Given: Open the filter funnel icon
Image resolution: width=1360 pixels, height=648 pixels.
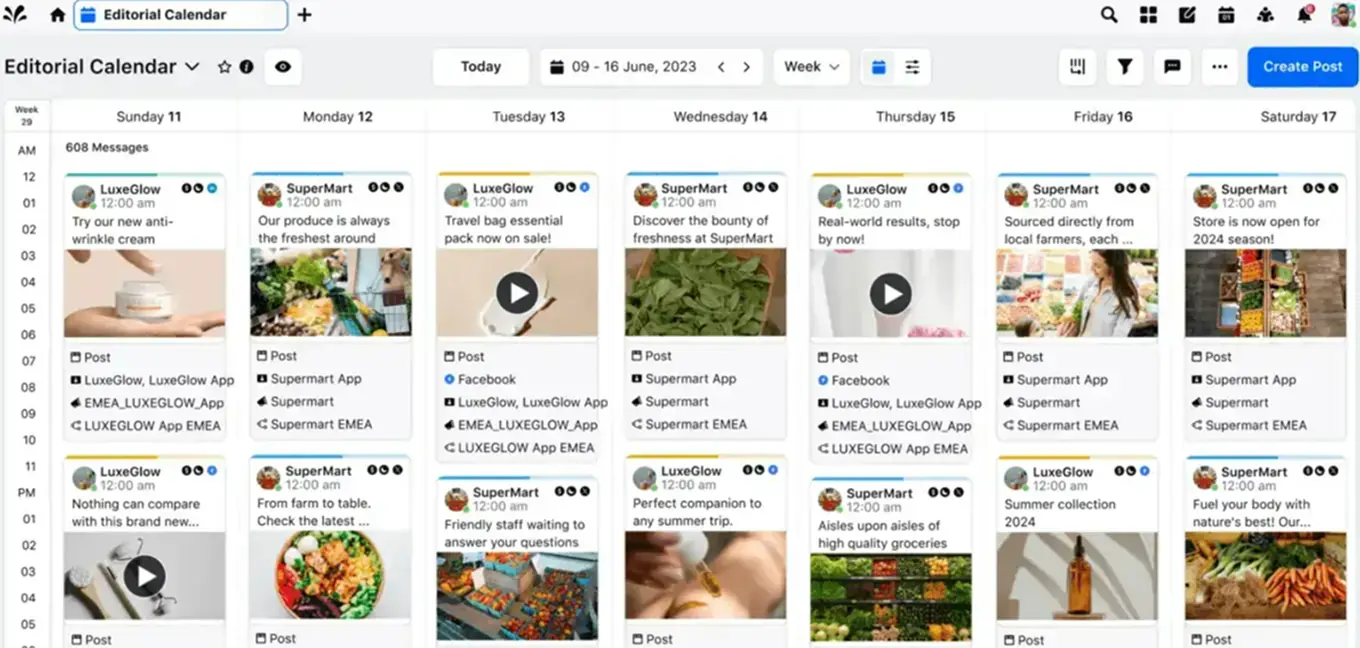Looking at the screenshot, I should click(x=1125, y=67).
